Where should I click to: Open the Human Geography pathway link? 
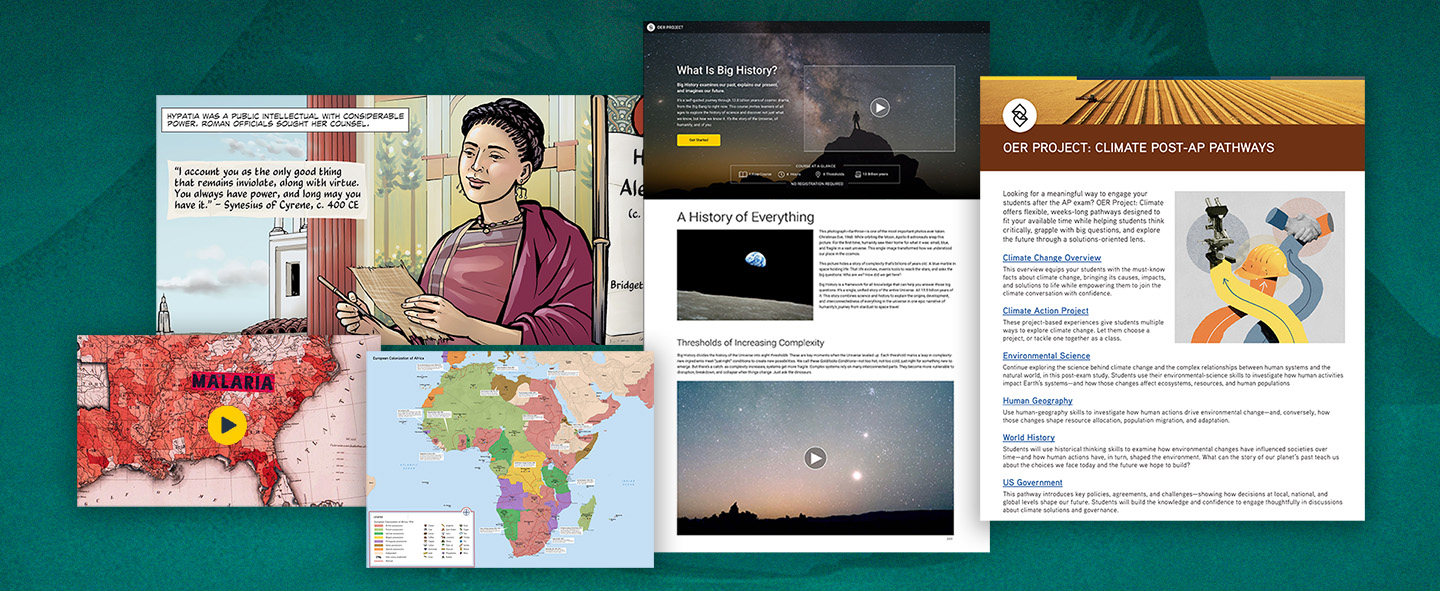pos(1038,401)
